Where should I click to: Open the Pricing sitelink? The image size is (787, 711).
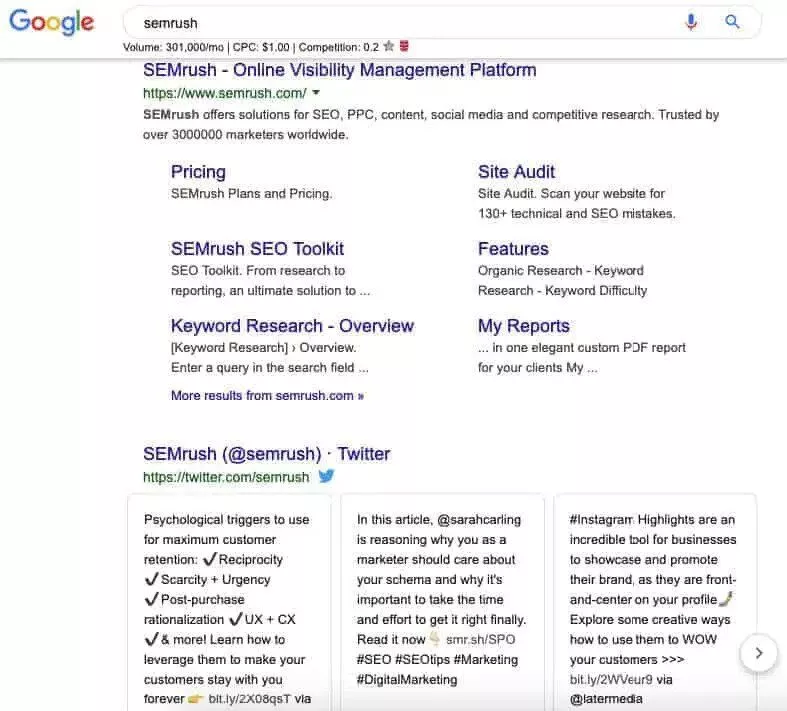coord(198,172)
